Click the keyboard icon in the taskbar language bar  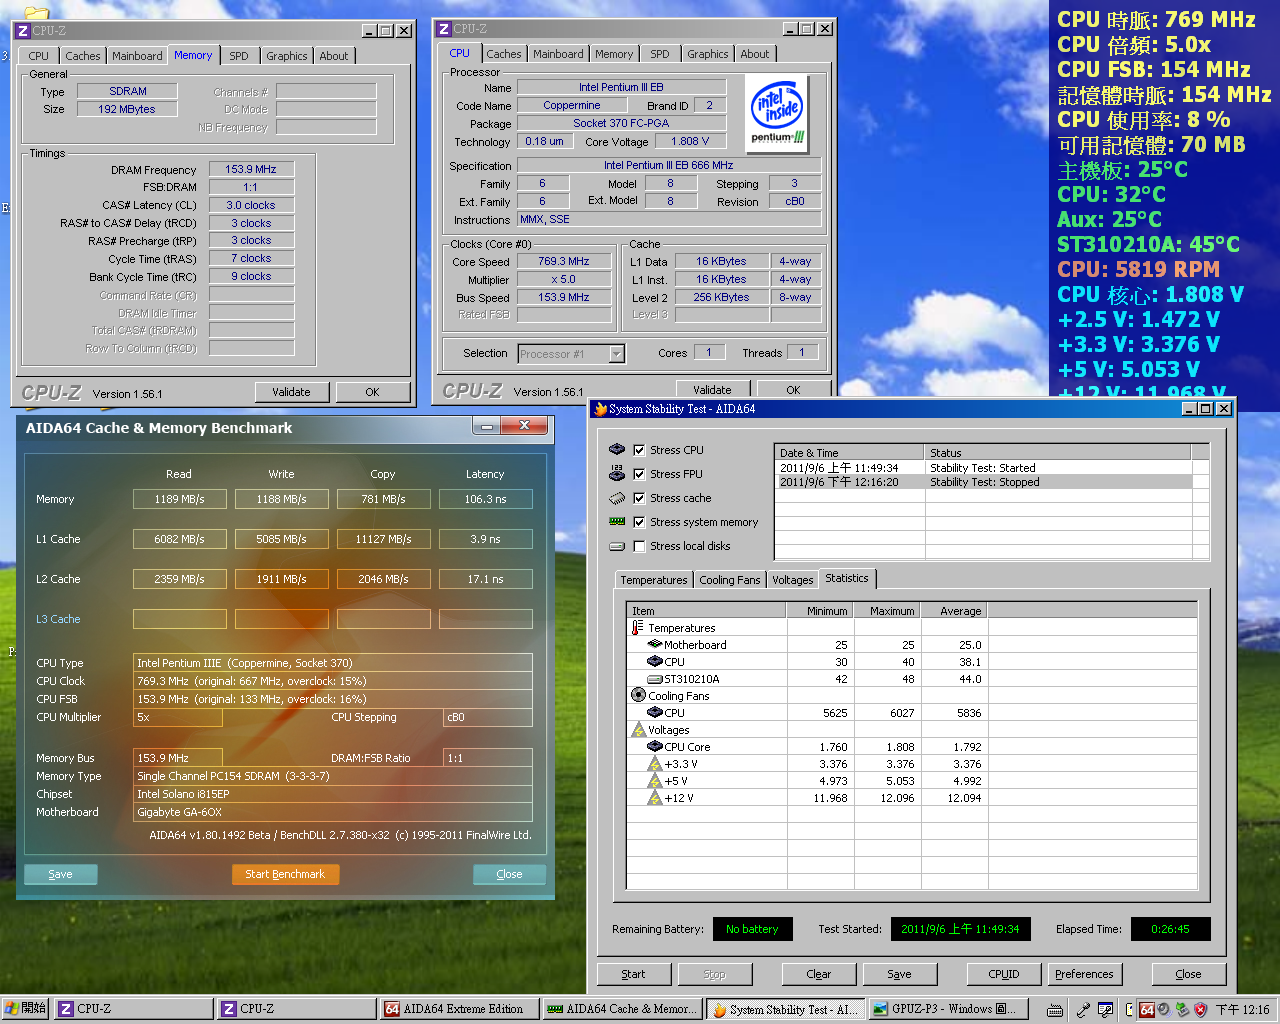tap(1055, 1010)
